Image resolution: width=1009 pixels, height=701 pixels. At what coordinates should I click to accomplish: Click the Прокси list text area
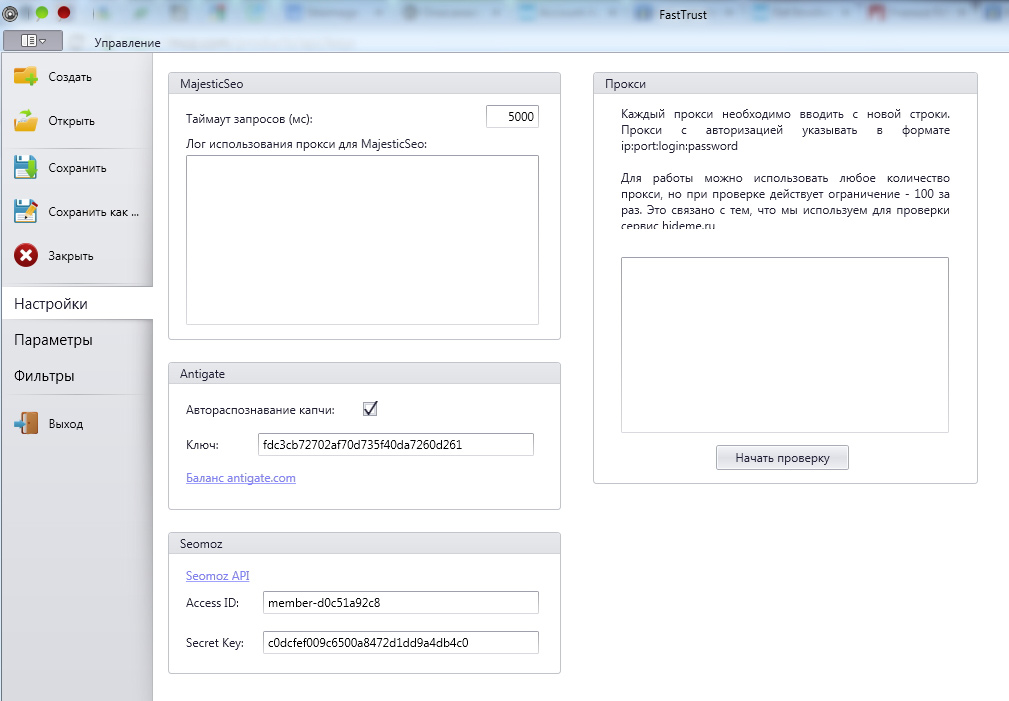tap(784, 345)
